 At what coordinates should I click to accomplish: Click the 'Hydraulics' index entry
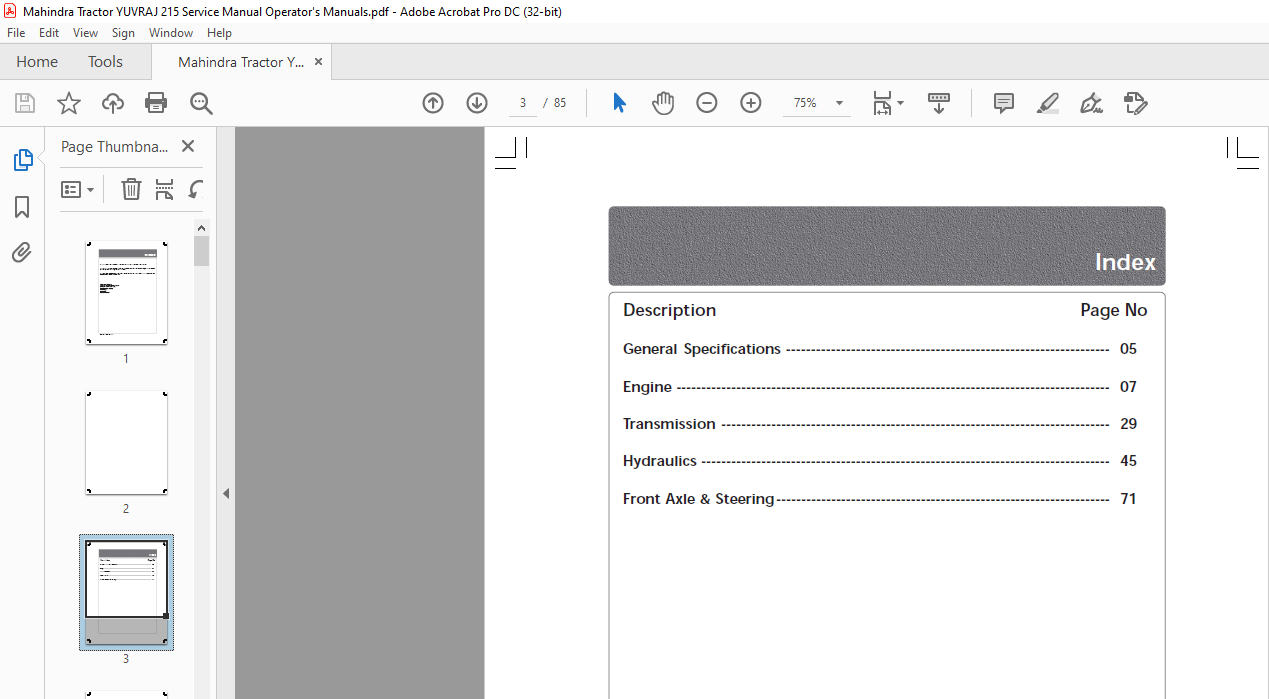[x=660, y=461]
